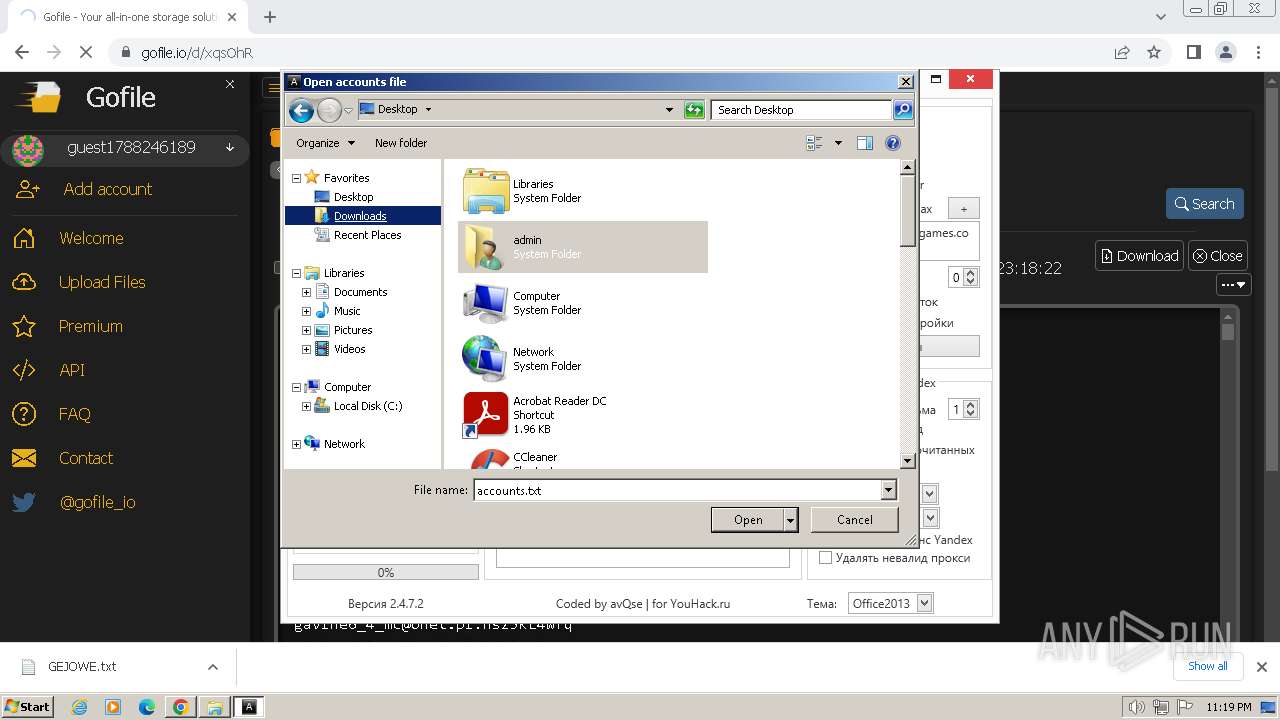Open Welcome in the Gofile sidebar

(x=91, y=238)
